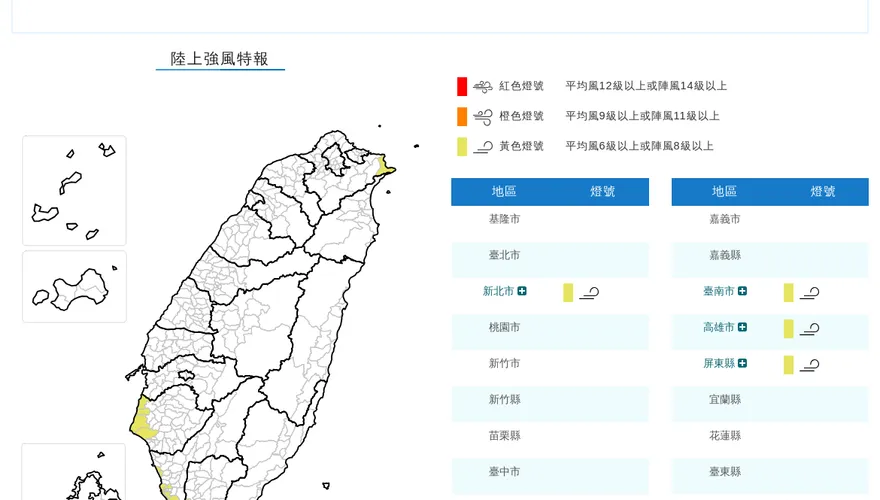
Task: Click the 臺中市 row text
Action: point(505,471)
